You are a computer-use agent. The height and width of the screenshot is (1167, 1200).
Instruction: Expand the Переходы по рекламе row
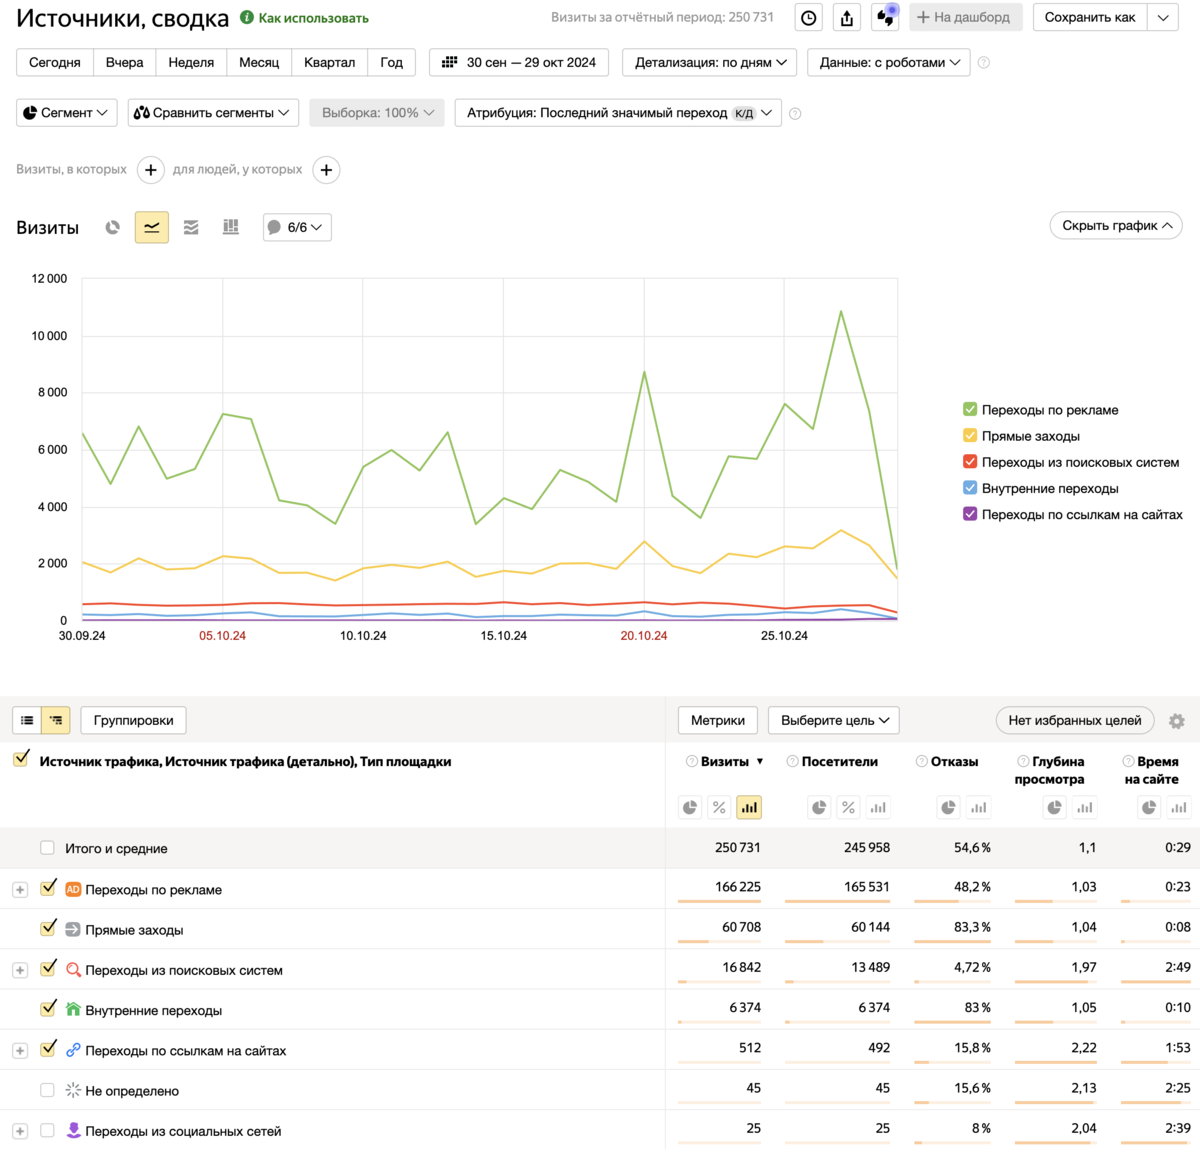coord(20,890)
